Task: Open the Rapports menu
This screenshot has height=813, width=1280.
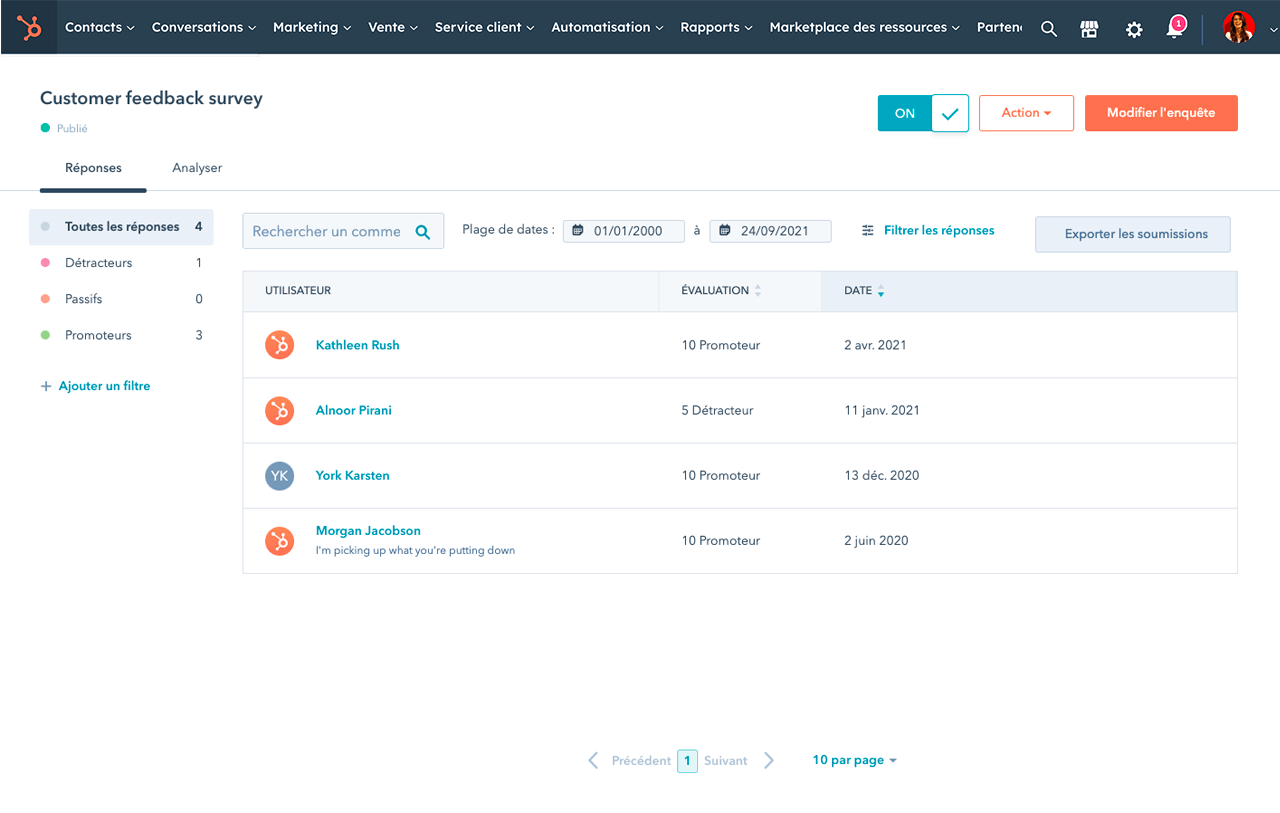Action: [716, 28]
